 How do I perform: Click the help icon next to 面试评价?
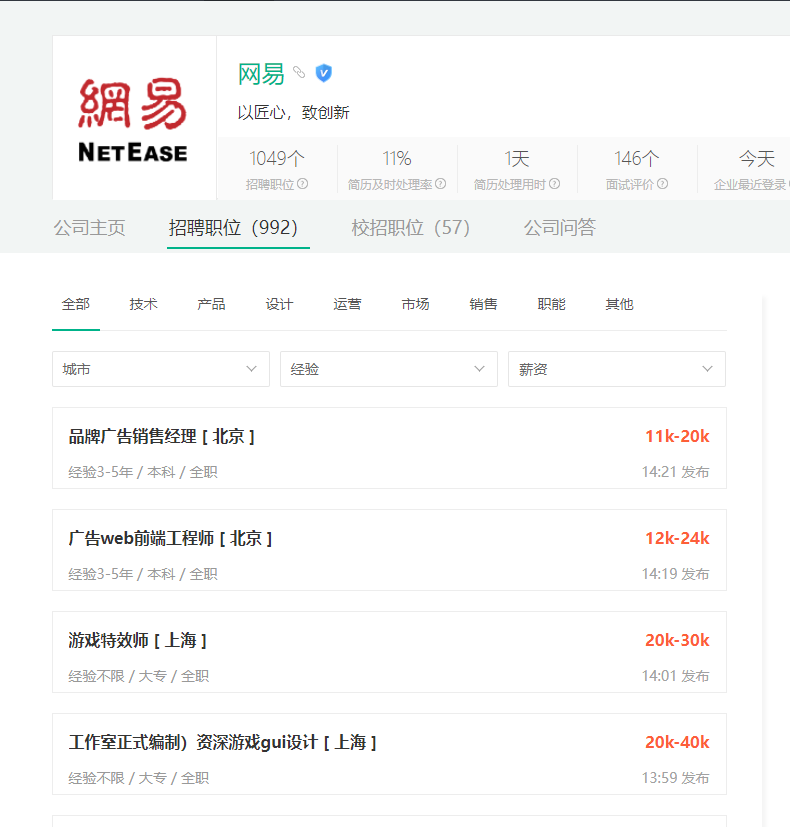click(662, 184)
